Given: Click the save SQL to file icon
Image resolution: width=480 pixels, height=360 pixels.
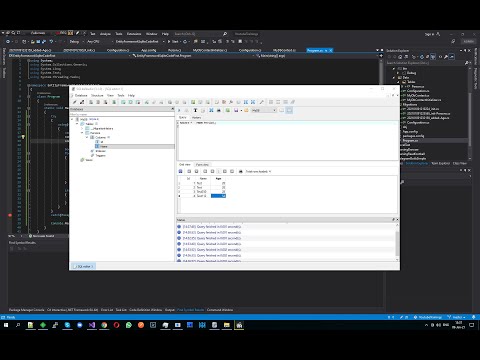Looking at the screenshot, I should [236, 110].
